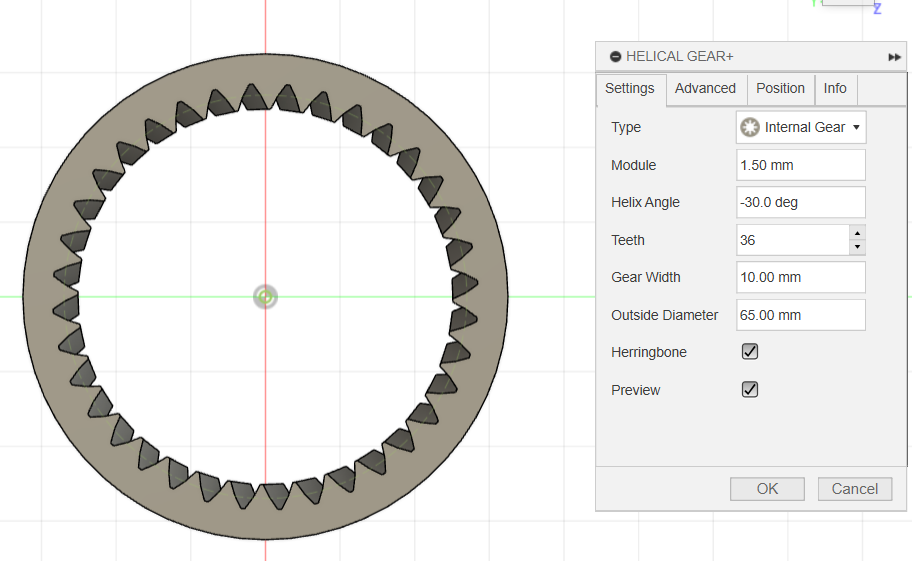Increase the Teeth count with the up arrow
This screenshot has width=912, height=561.
tap(857, 233)
